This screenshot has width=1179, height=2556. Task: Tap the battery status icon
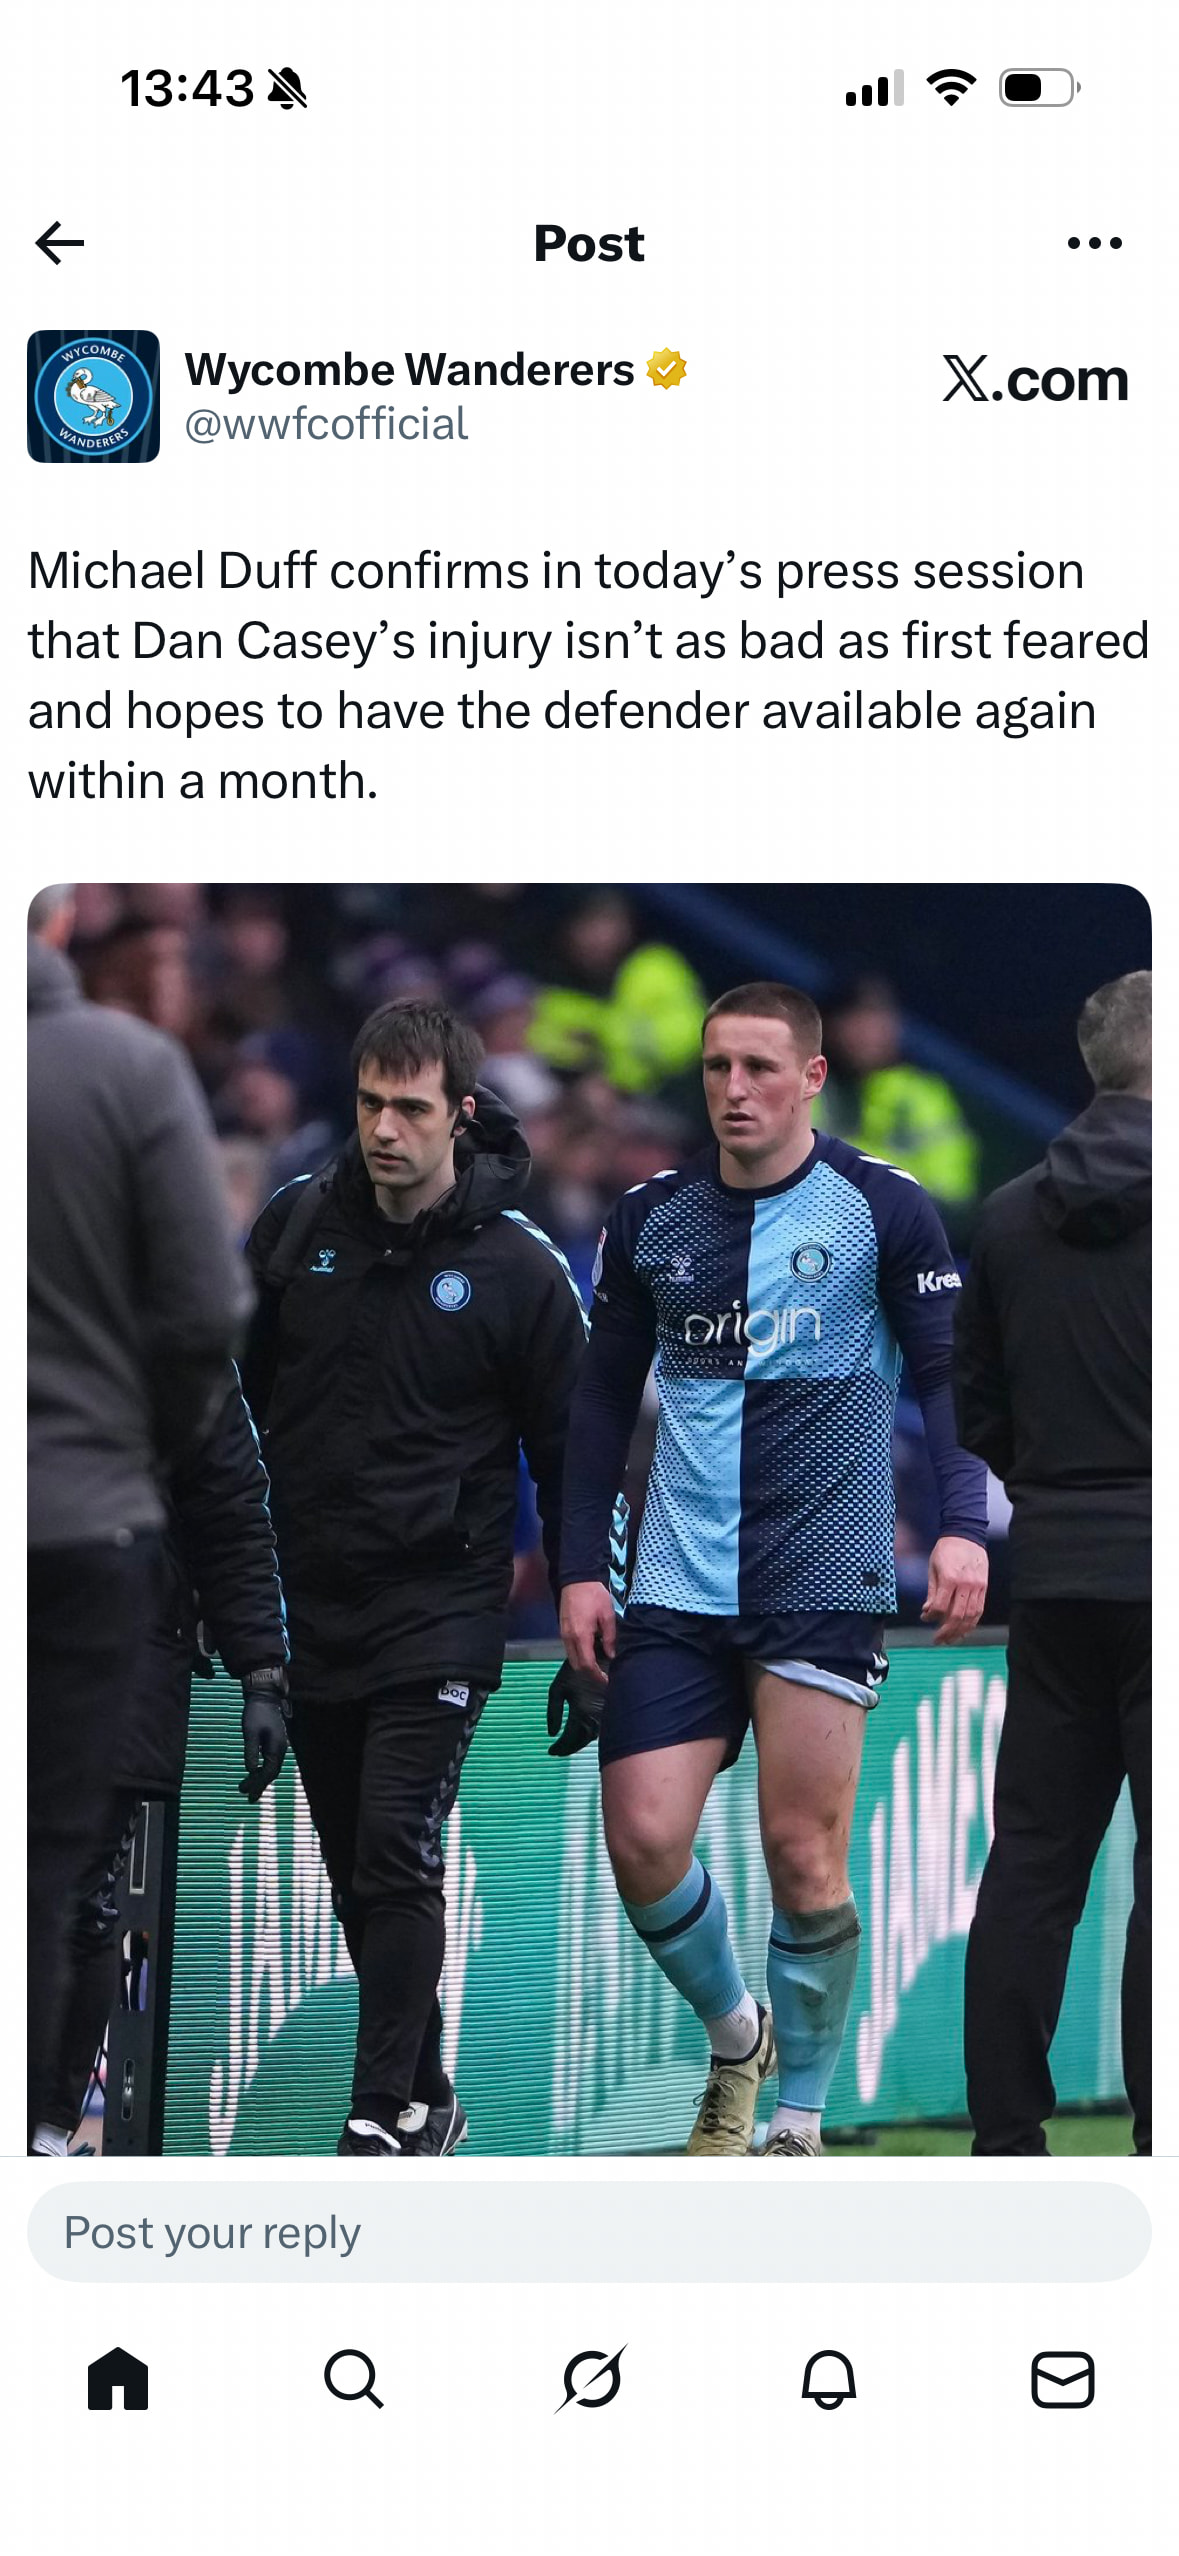tap(1040, 88)
